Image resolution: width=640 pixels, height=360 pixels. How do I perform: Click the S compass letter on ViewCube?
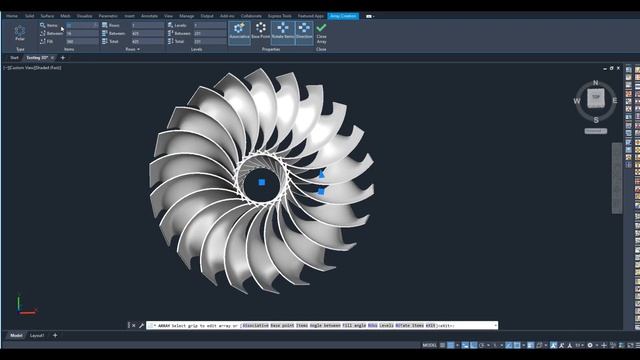(x=596, y=120)
